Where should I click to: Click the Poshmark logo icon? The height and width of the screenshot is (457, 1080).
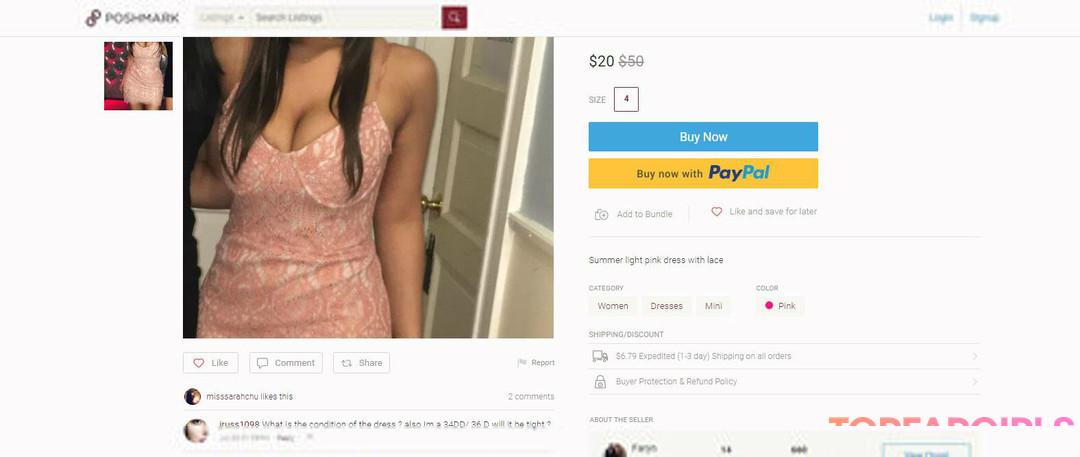(x=93, y=18)
